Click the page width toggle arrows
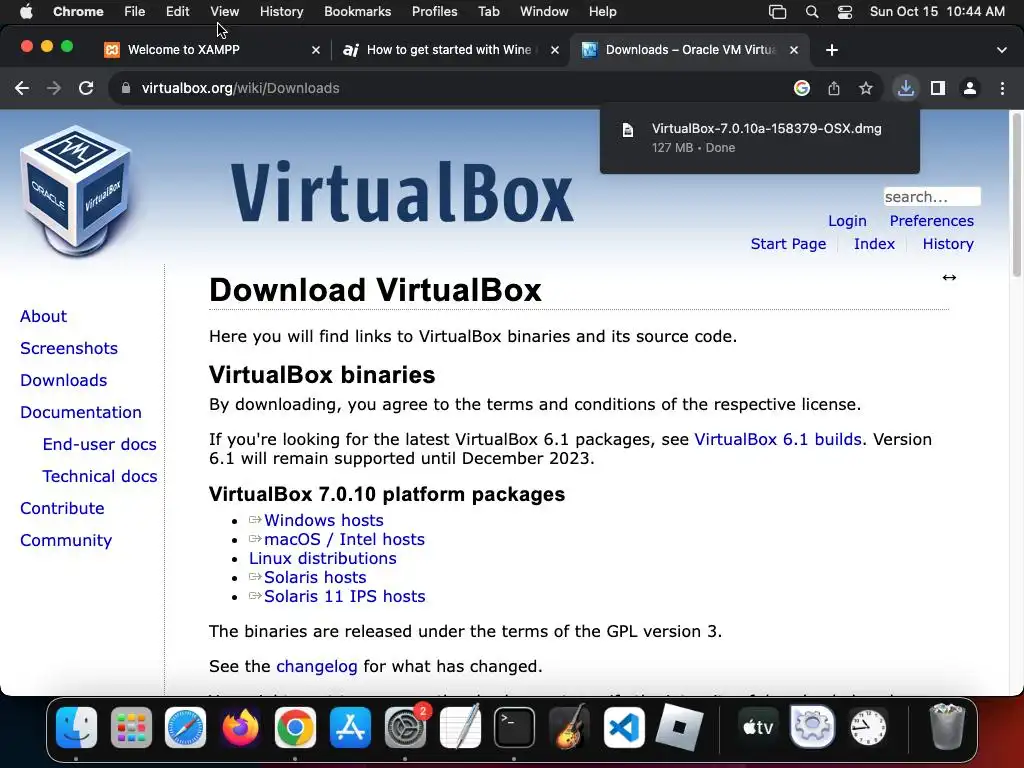This screenshot has width=1024, height=768. [x=949, y=278]
